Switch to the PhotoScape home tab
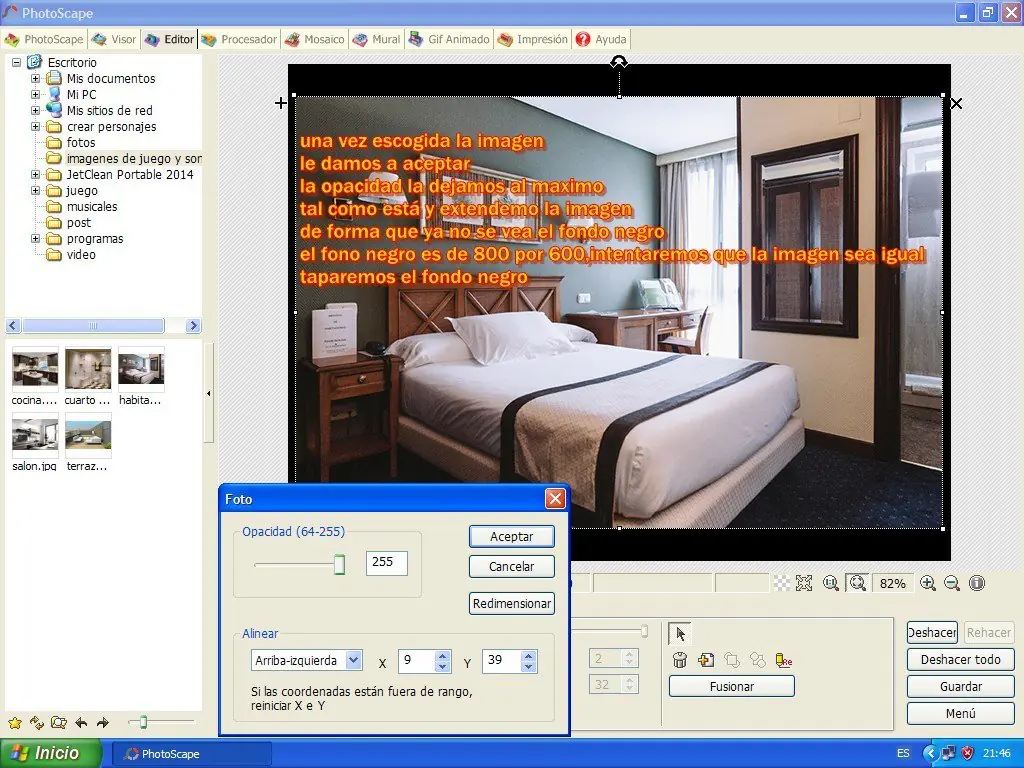1024x768 pixels. point(44,39)
